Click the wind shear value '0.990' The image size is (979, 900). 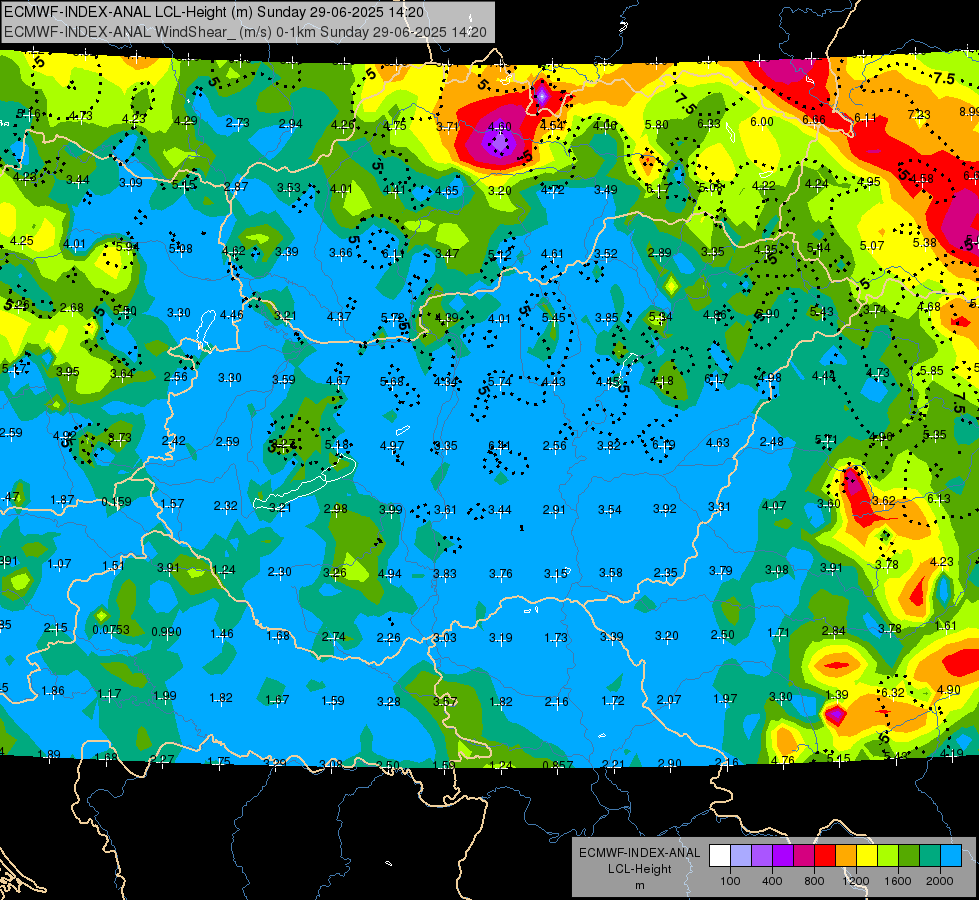pos(166,631)
